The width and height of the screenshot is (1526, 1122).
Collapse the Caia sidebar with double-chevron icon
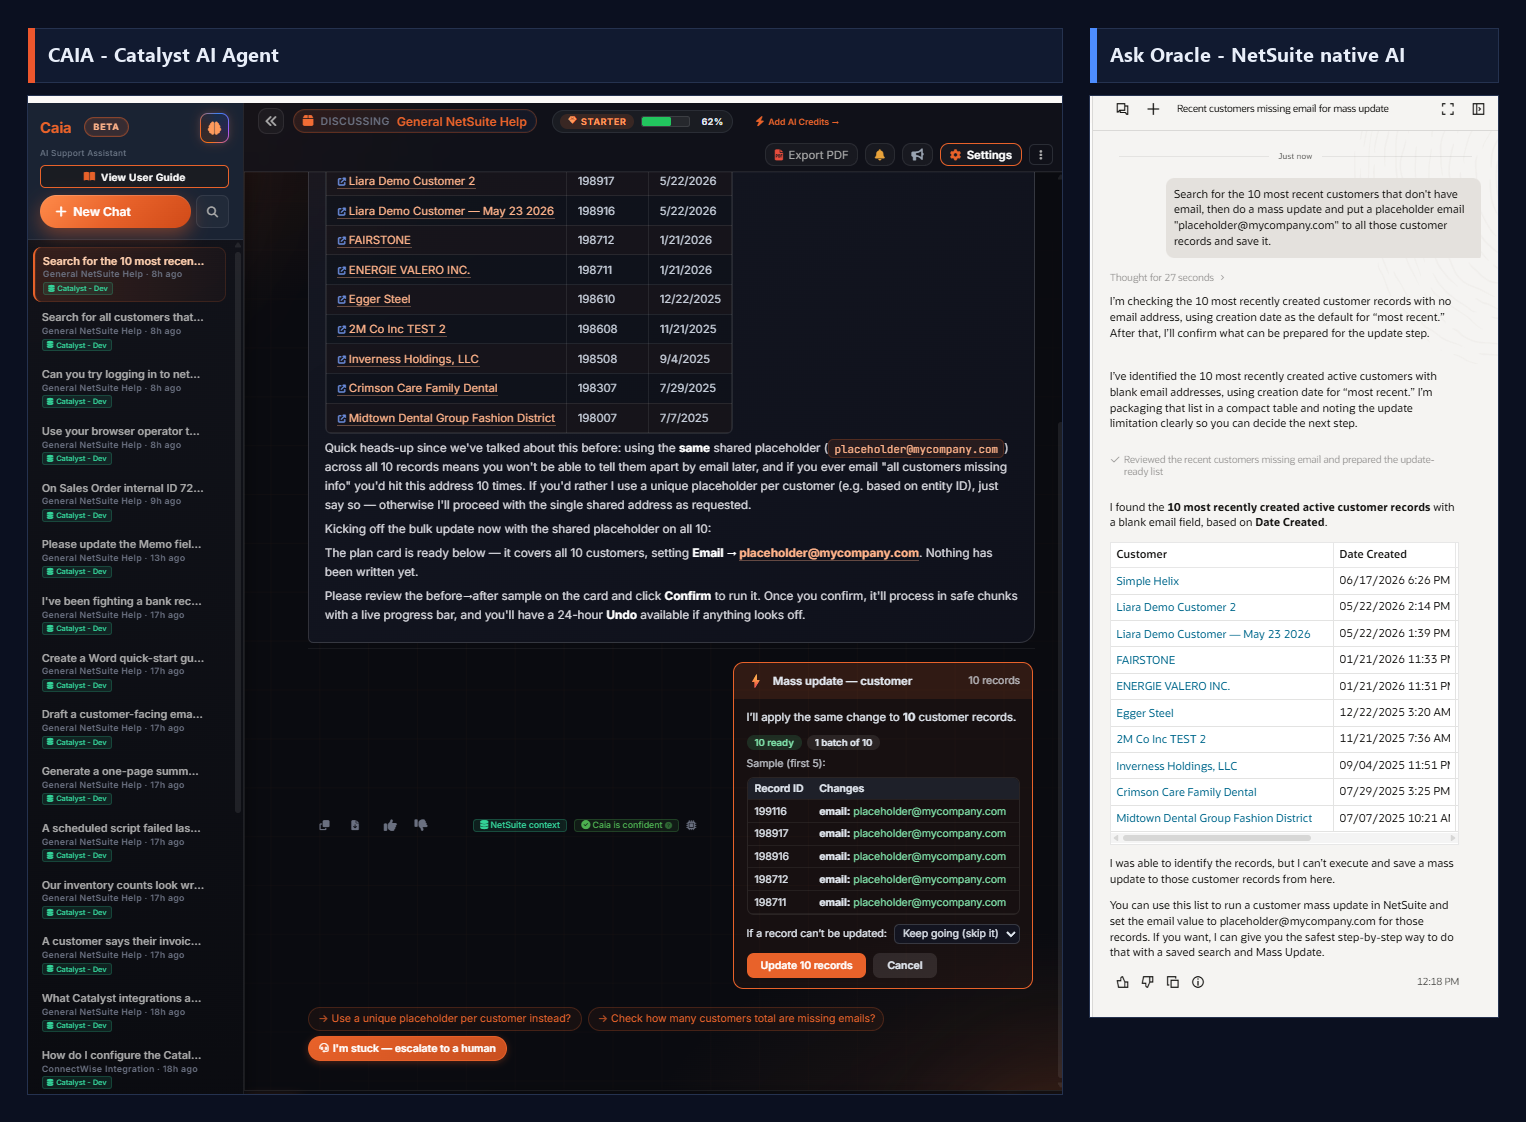pyautogui.click(x=271, y=121)
